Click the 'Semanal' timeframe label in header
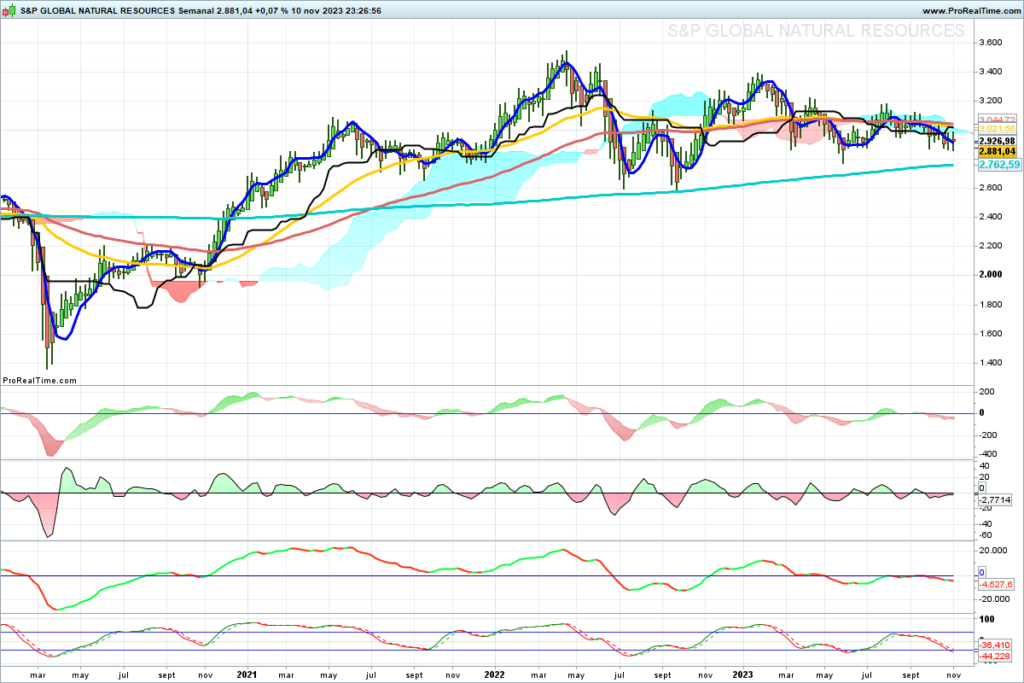This screenshot has width=1024, height=683. click(x=196, y=11)
